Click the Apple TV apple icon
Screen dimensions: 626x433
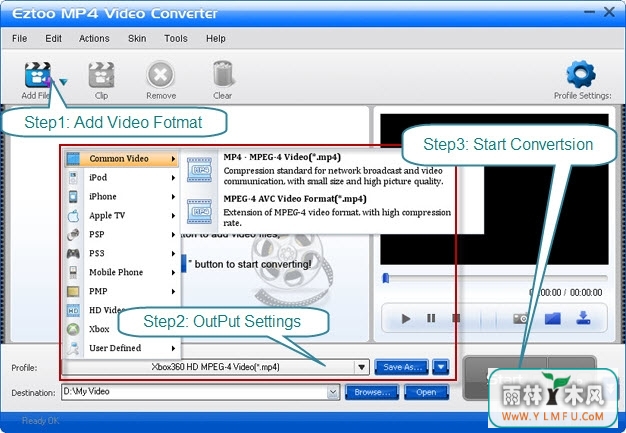[x=73, y=216]
